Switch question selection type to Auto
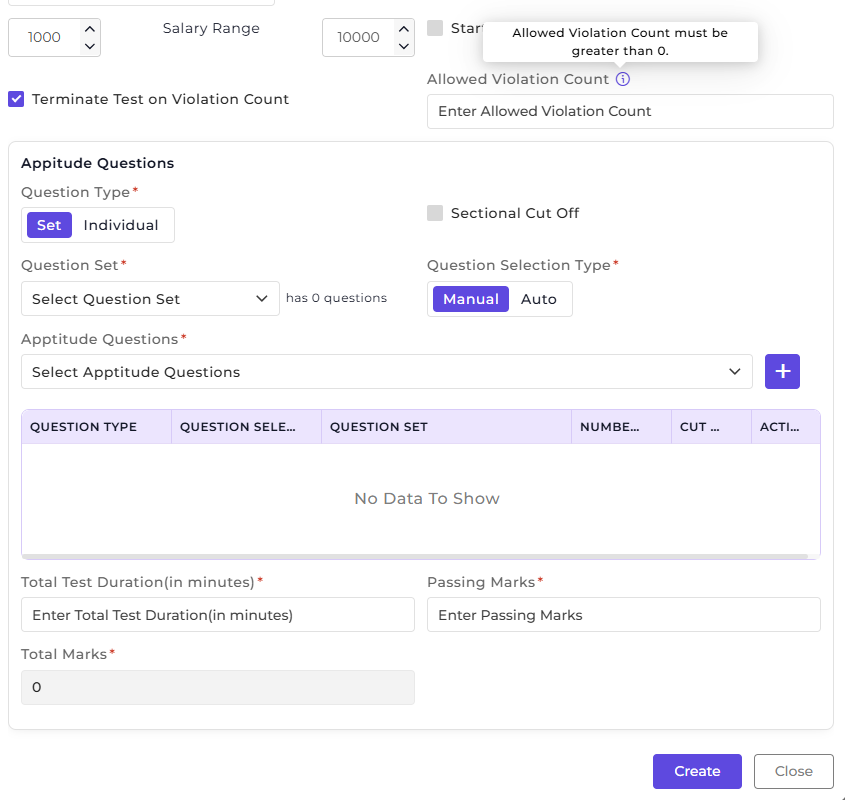The image size is (845, 800). [x=538, y=299]
